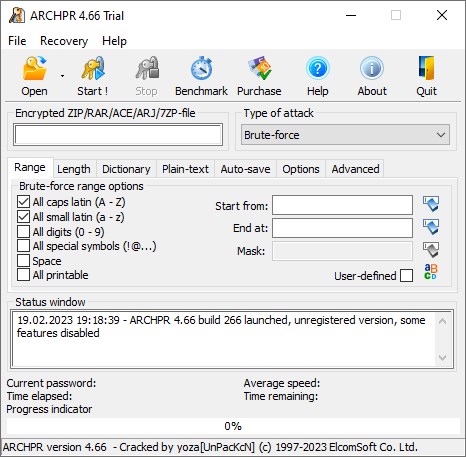Switch to the Length tab
Viewport: 466px width, 457px height.
(74, 169)
